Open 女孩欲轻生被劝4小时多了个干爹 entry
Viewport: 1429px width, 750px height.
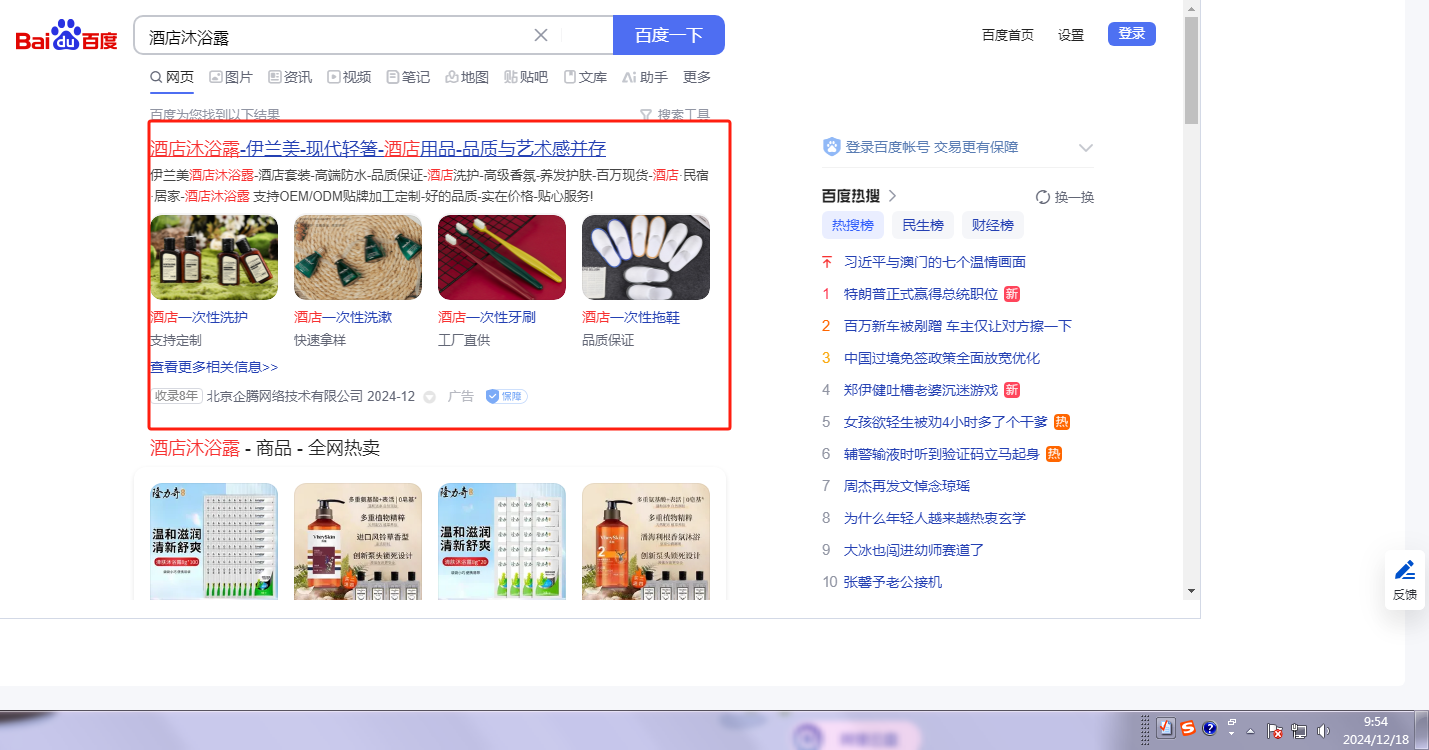click(x=946, y=422)
